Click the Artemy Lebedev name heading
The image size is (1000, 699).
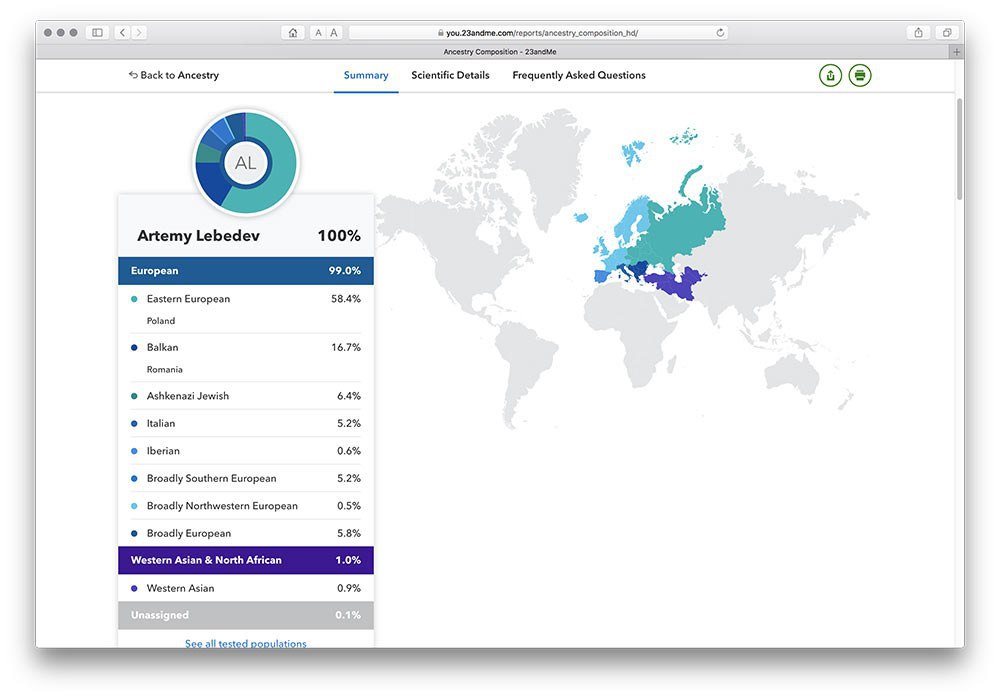(198, 235)
